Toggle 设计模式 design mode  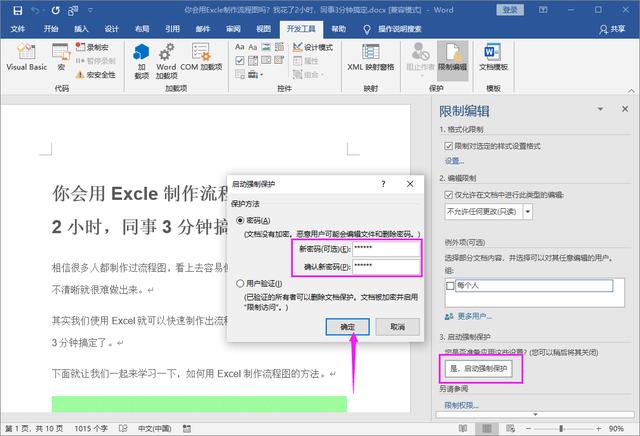click(x=313, y=47)
